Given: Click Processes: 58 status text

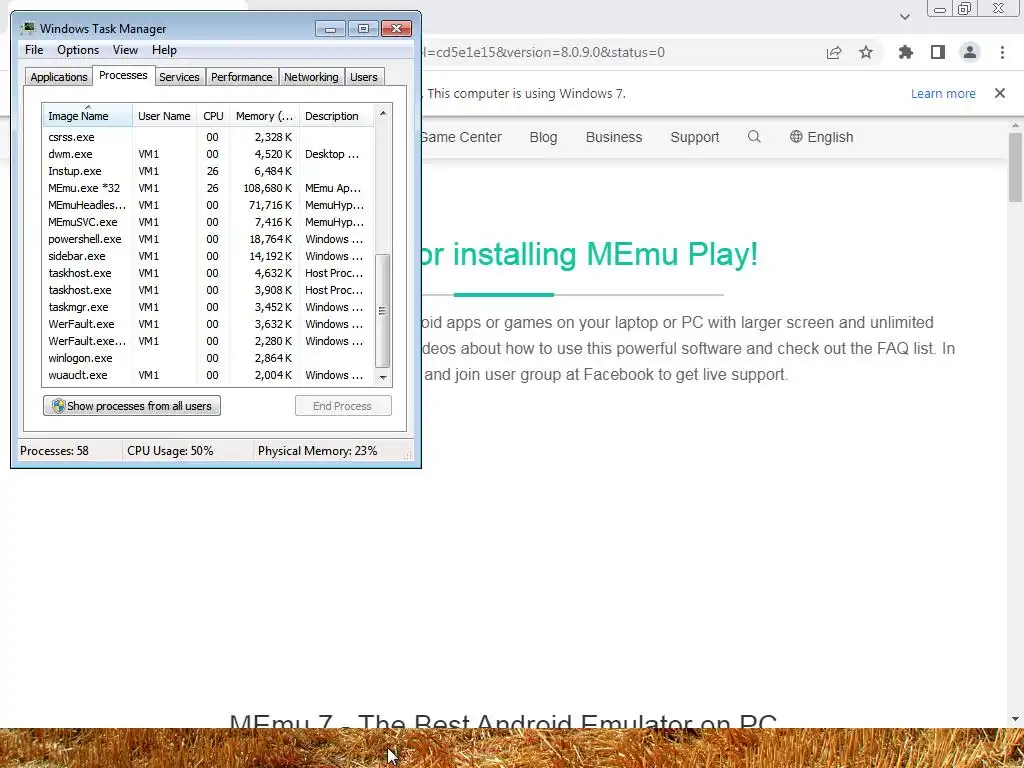Looking at the screenshot, I should 54,451.
